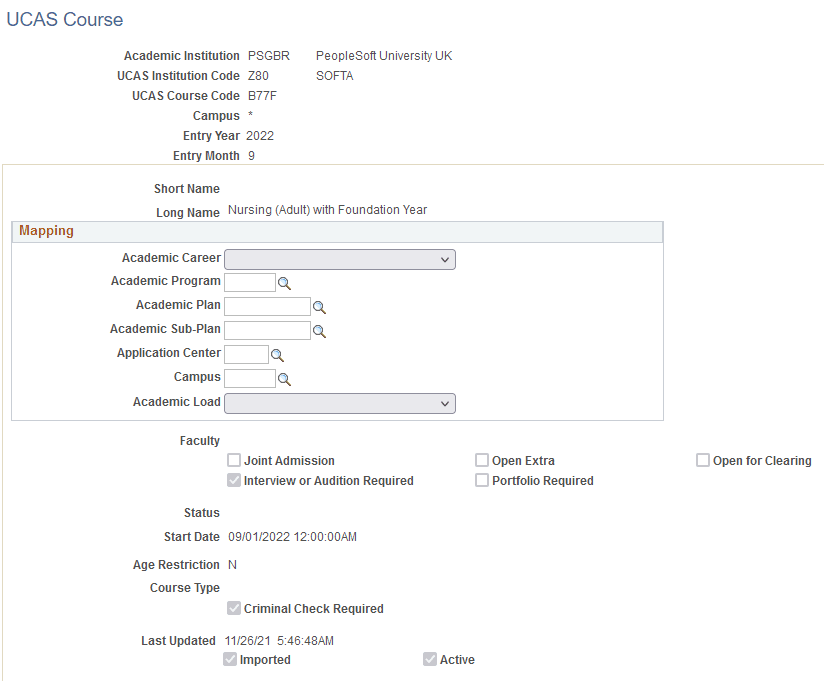Tick the Open for Clearing checkbox
Image resolution: width=824 pixels, height=681 pixels.
703,460
